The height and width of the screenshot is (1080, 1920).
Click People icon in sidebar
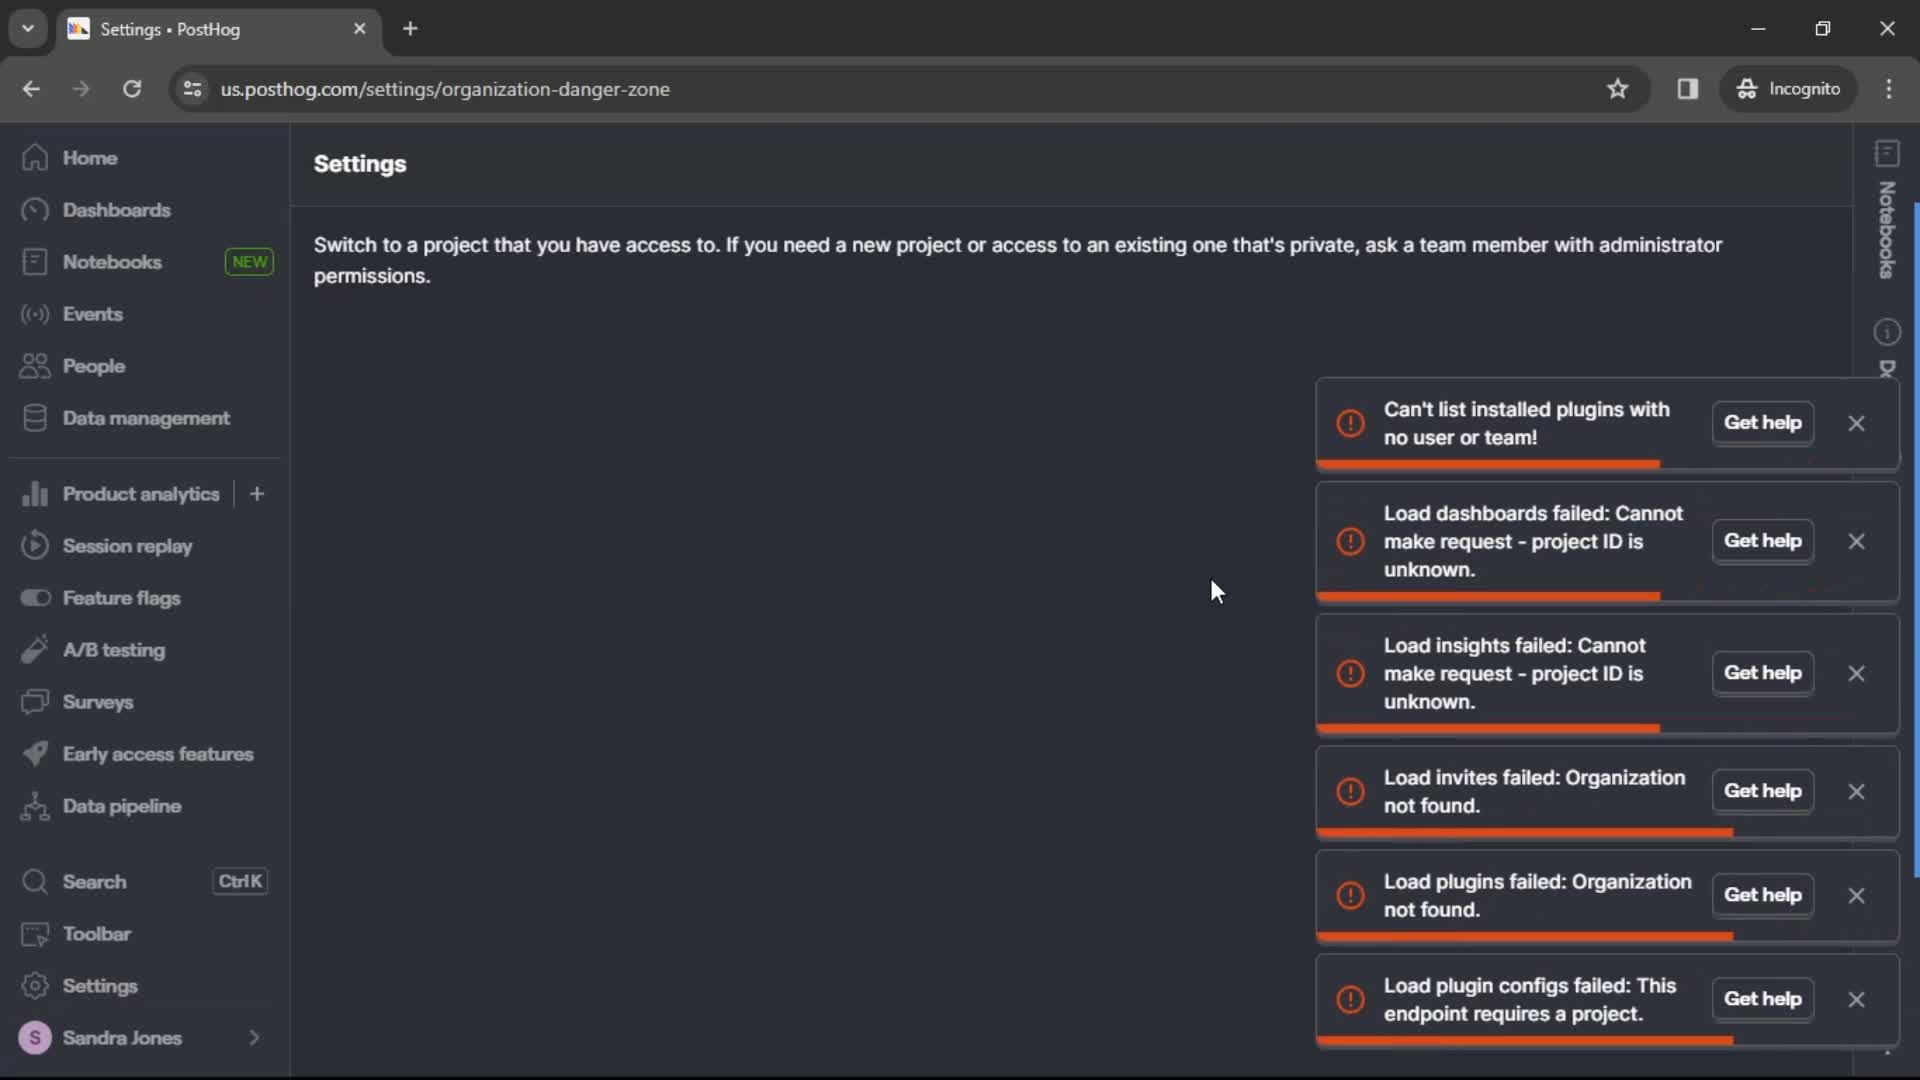coord(36,365)
